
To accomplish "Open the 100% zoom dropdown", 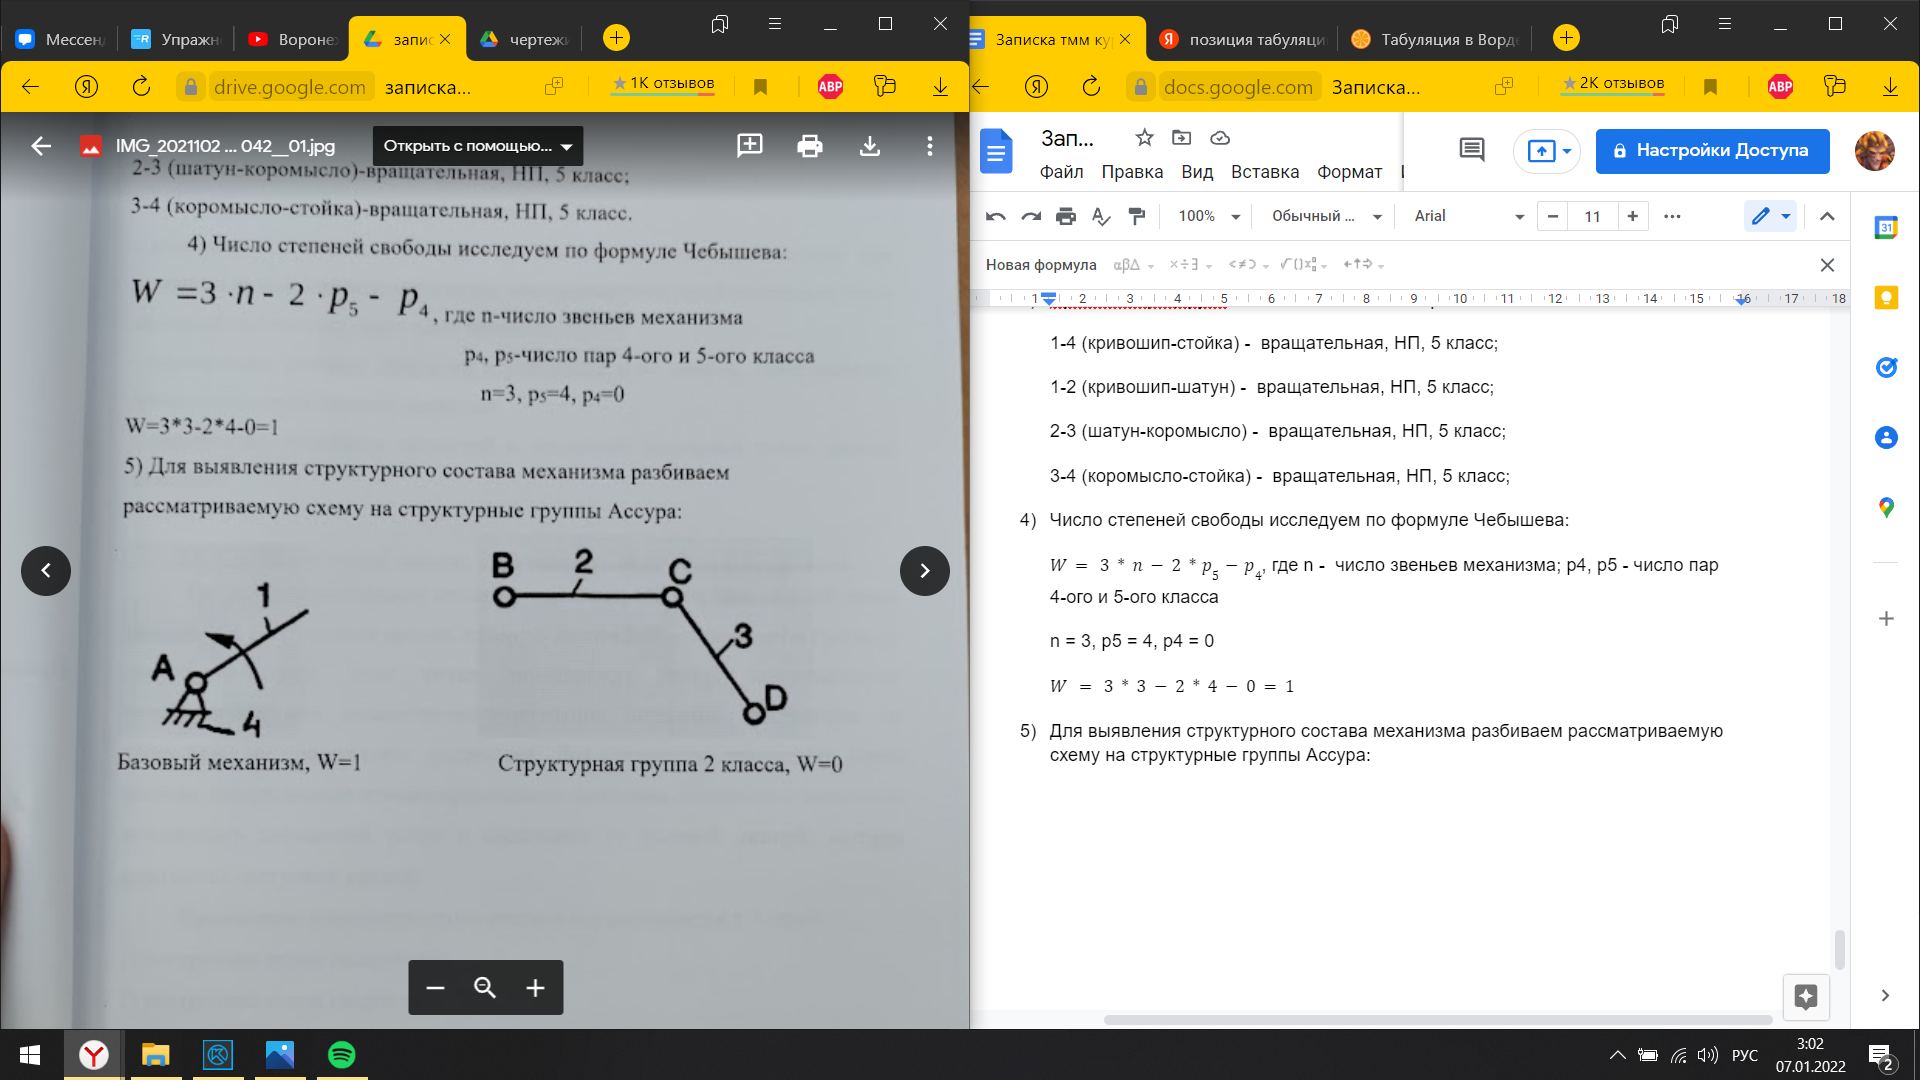I will 1209,216.
